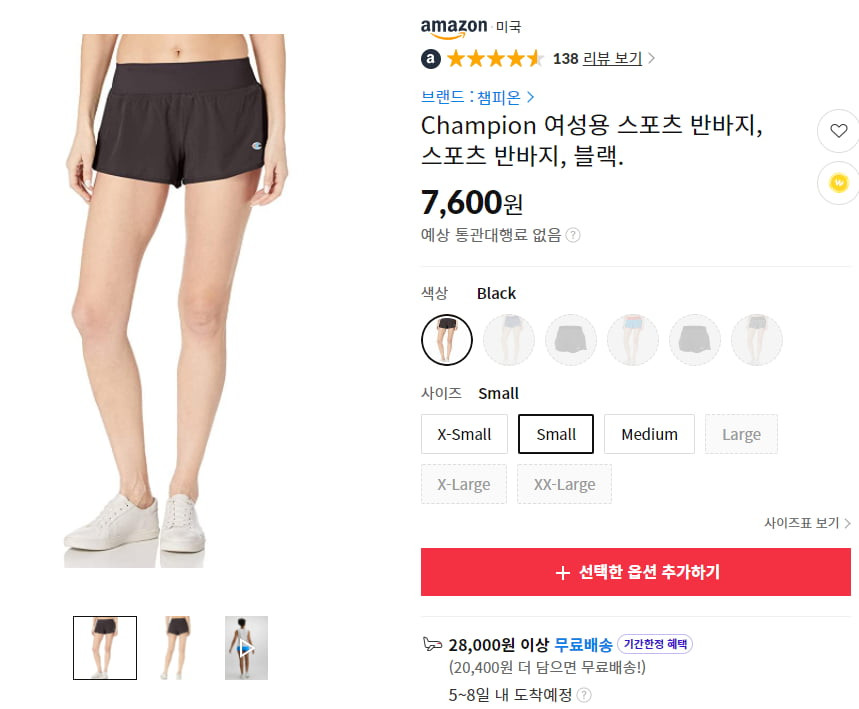Image resolution: width=859 pixels, height=709 pixels.
Task: Click the heart wishlist icon
Action: click(838, 130)
